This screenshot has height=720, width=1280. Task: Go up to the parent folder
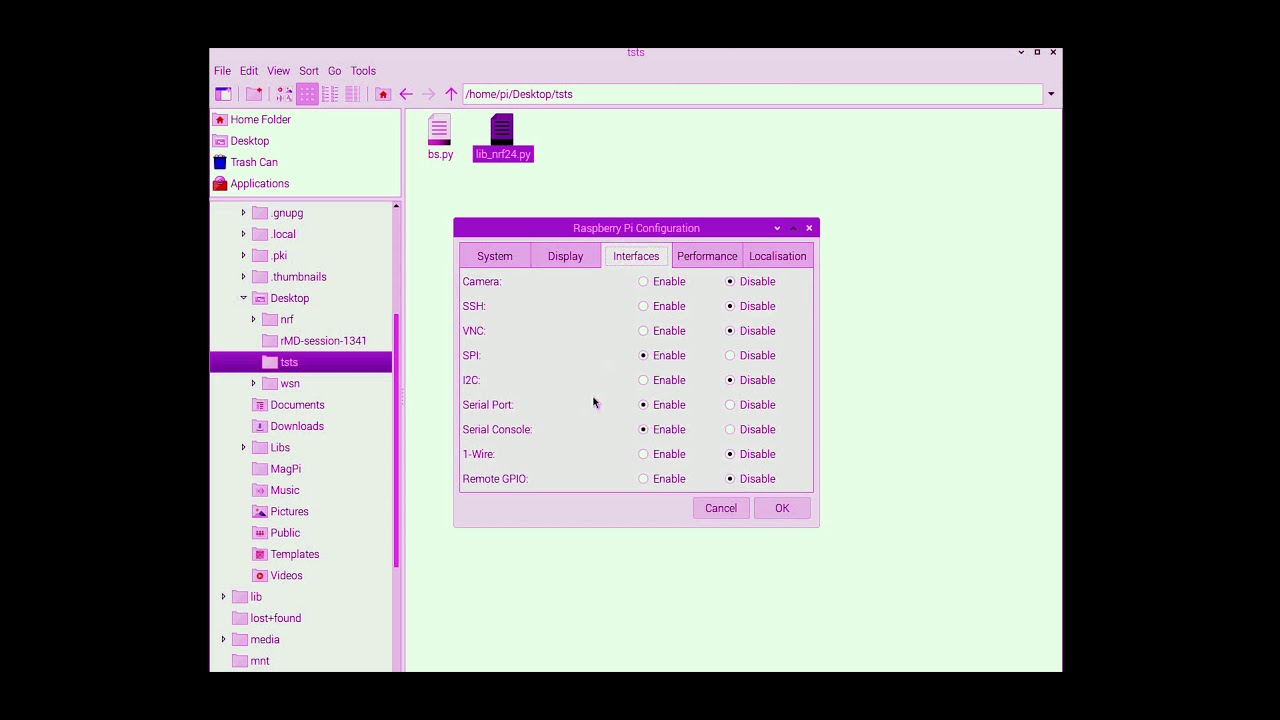(x=451, y=94)
